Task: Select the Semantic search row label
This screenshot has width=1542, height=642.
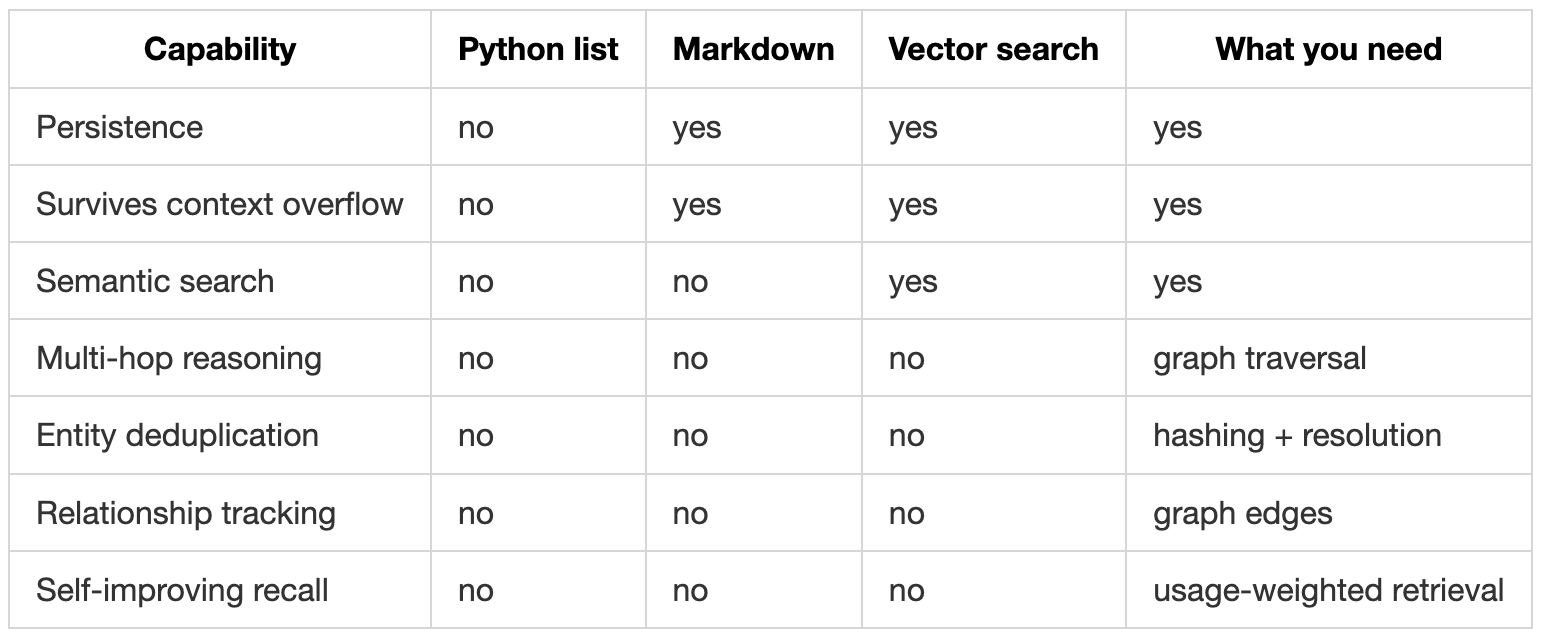Action: pyautogui.click(x=155, y=281)
